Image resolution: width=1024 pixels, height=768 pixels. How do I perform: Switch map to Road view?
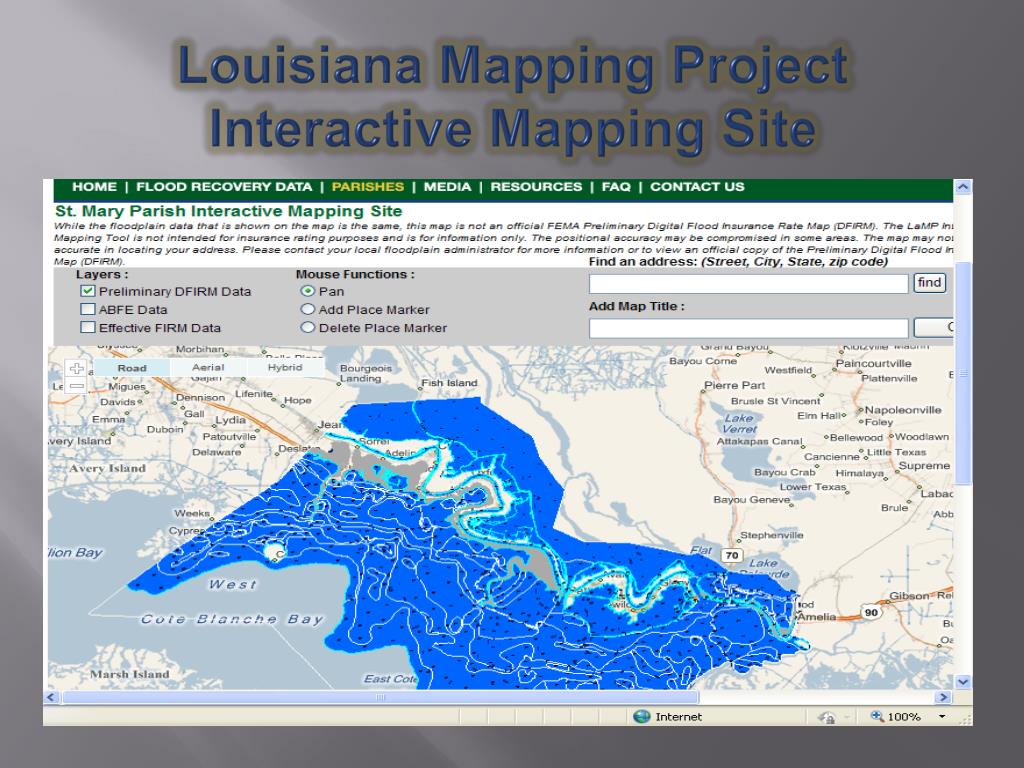(132, 368)
